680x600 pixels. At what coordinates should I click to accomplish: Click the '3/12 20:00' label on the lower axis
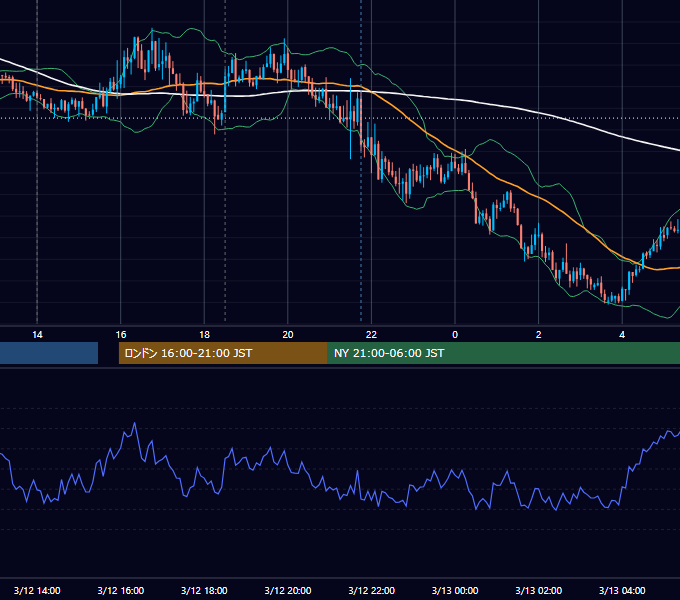coord(288,590)
